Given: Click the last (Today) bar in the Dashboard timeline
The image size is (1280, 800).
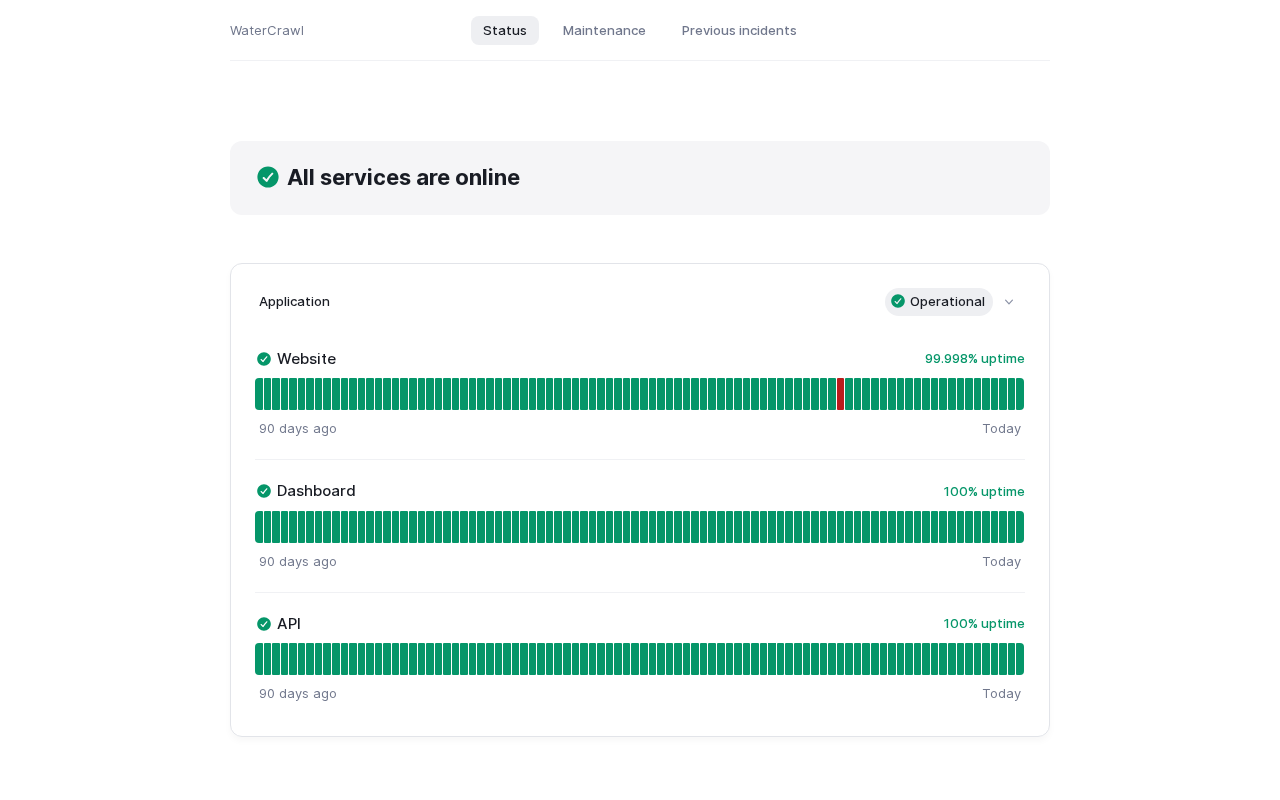Looking at the screenshot, I should pos(1019,527).
